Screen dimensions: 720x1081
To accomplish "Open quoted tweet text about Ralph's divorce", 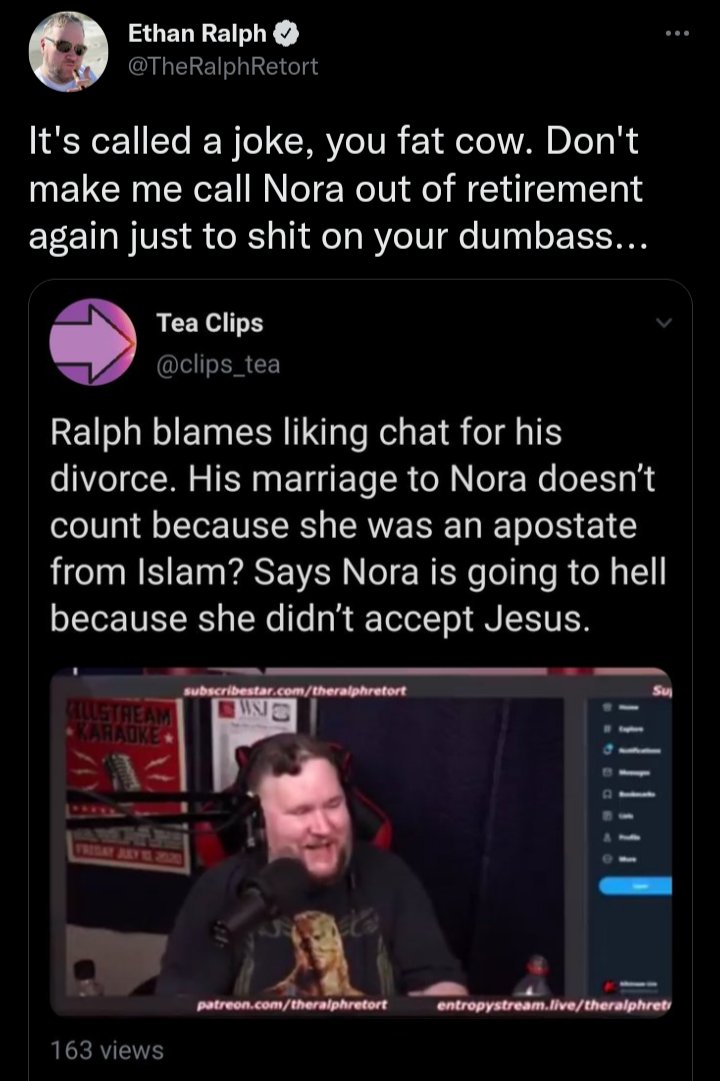I will point(358,525).
